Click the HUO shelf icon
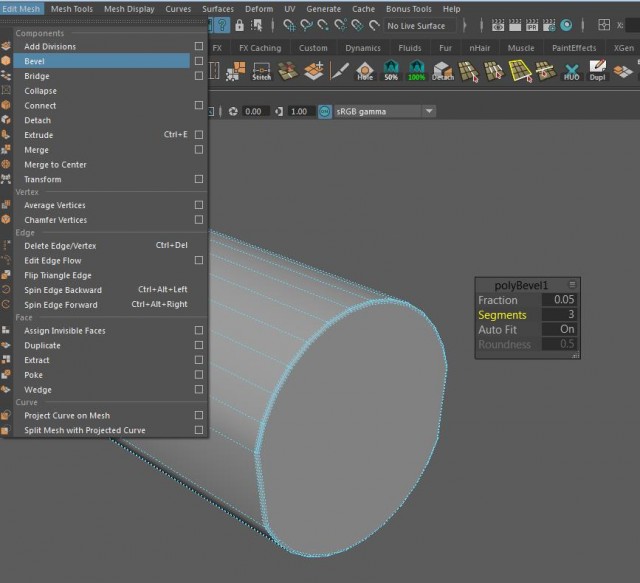 (x=571, y=72)
